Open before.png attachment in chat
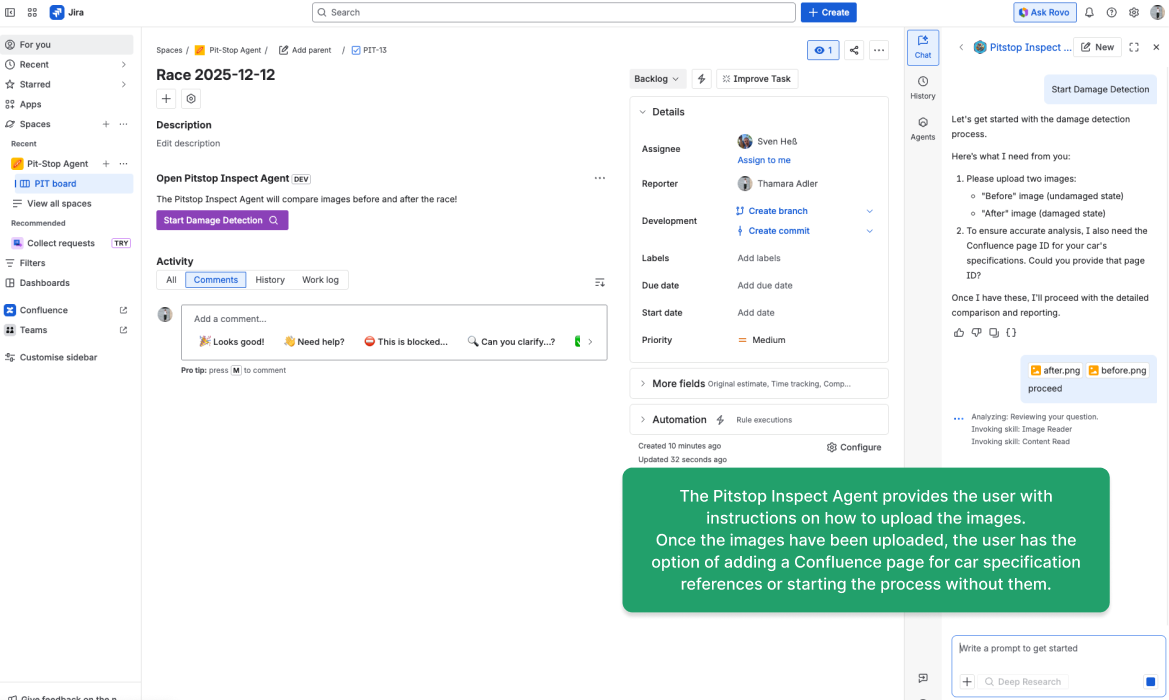Screen dimensions: 1169x700 [1116, 371]
